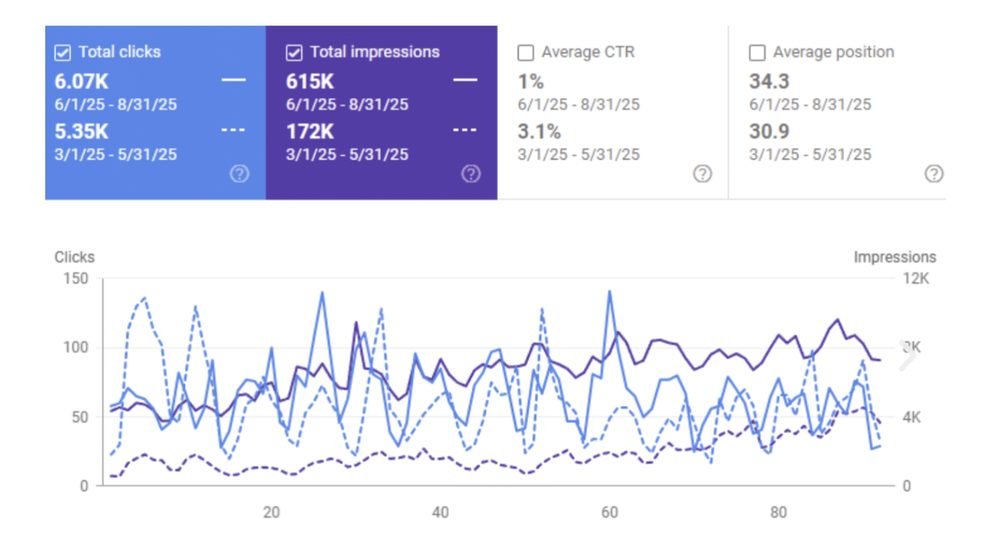This screenshot has width=1000, height=555.
Task: Open help icon on Total clicks card
Action: 240,174
